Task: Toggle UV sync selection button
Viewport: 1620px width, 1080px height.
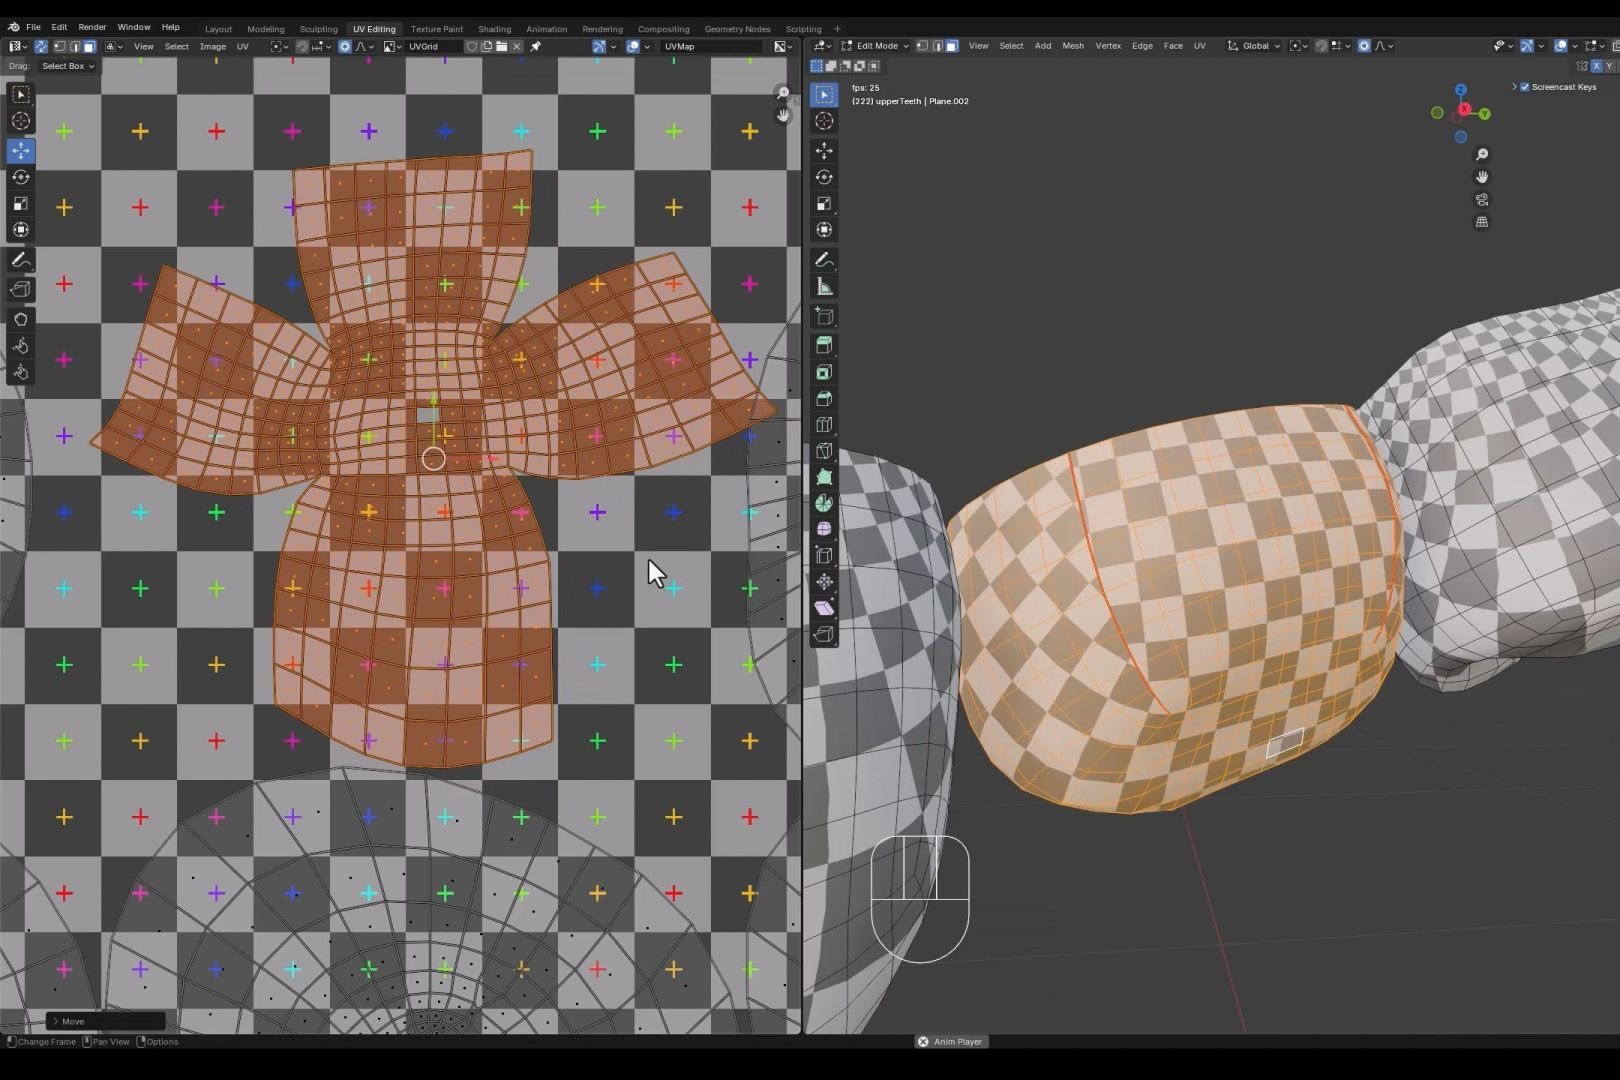Action: point(41,46)
